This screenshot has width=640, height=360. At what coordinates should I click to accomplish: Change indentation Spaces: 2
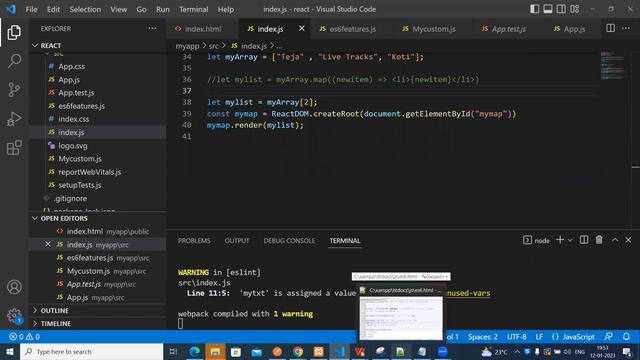(483, 337)
